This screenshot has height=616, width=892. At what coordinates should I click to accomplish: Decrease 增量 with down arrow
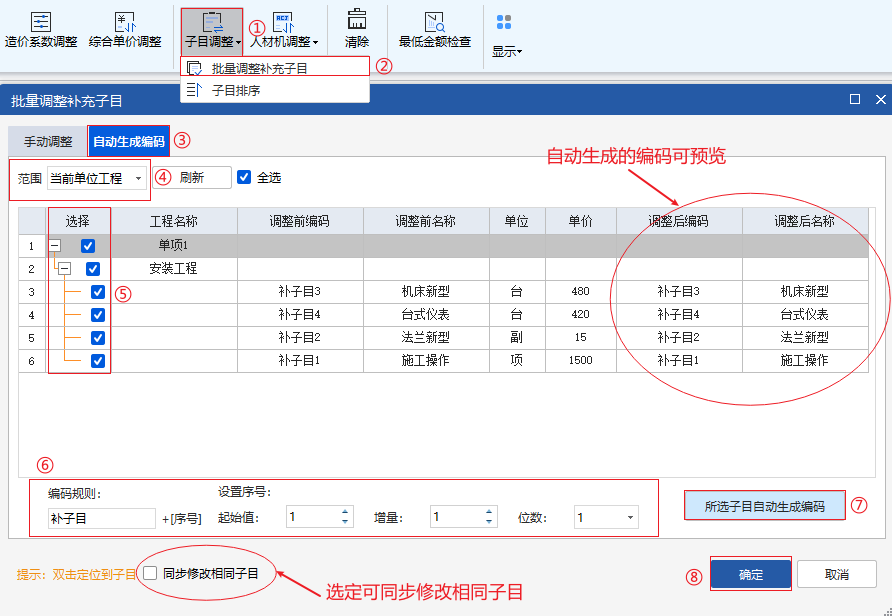tap(489, 522)
